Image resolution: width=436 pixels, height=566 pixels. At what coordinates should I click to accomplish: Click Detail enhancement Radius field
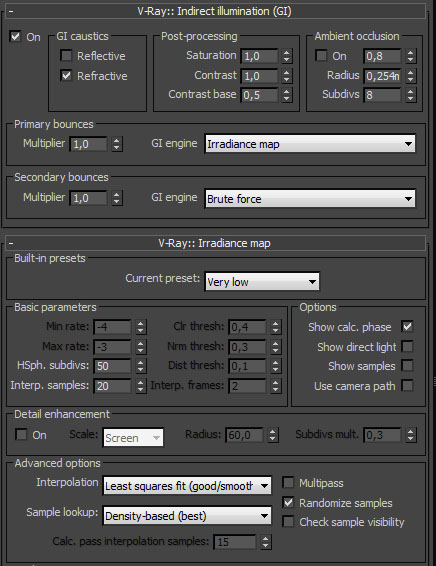(245, 435)
